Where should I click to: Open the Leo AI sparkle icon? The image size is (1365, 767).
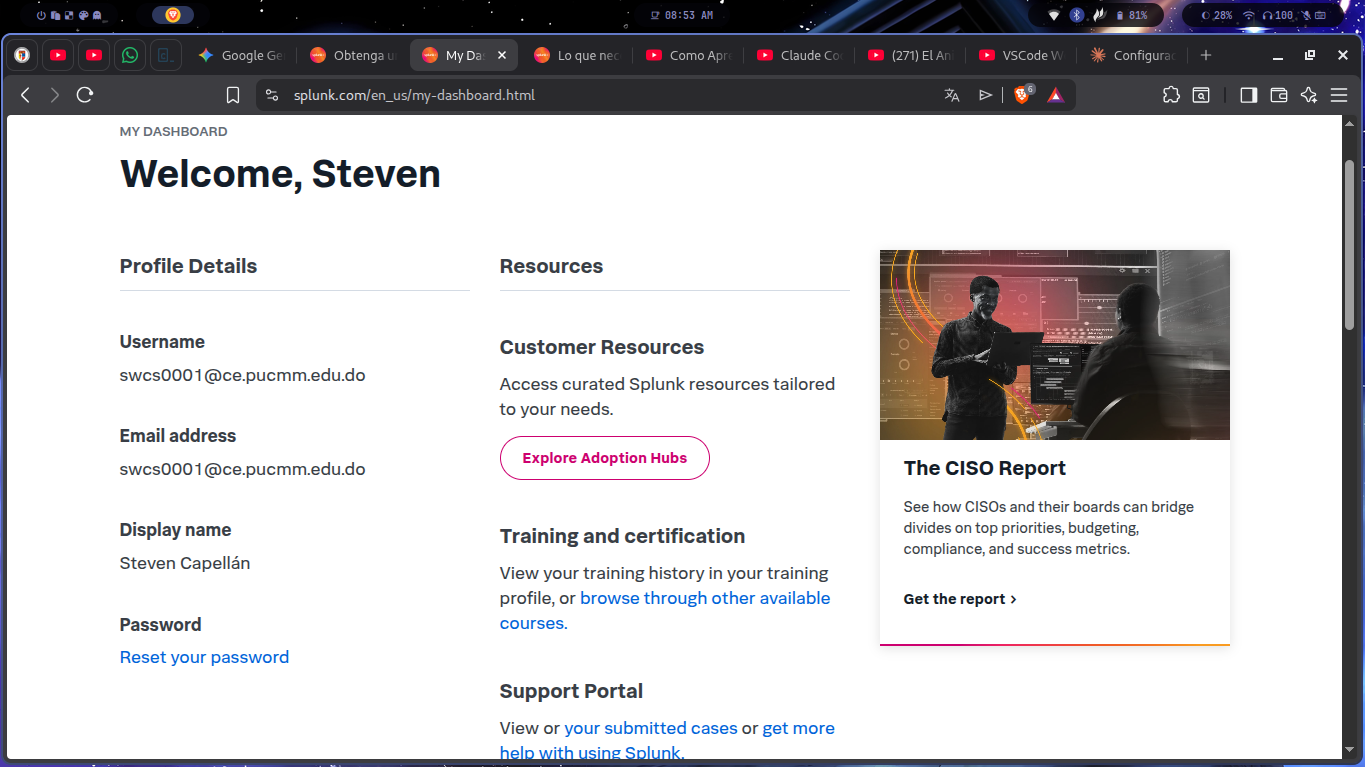tap(1309, 95)
